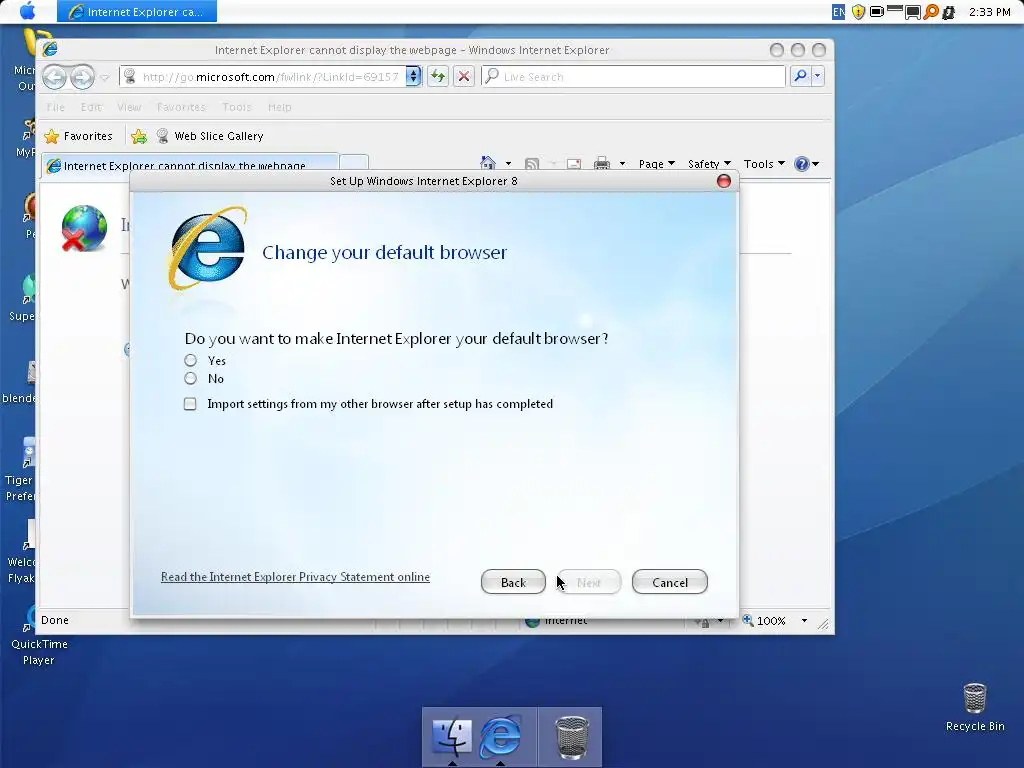1024x768 pixels.
Task: Click the blue search magnifier button
Action: [801, 76]
